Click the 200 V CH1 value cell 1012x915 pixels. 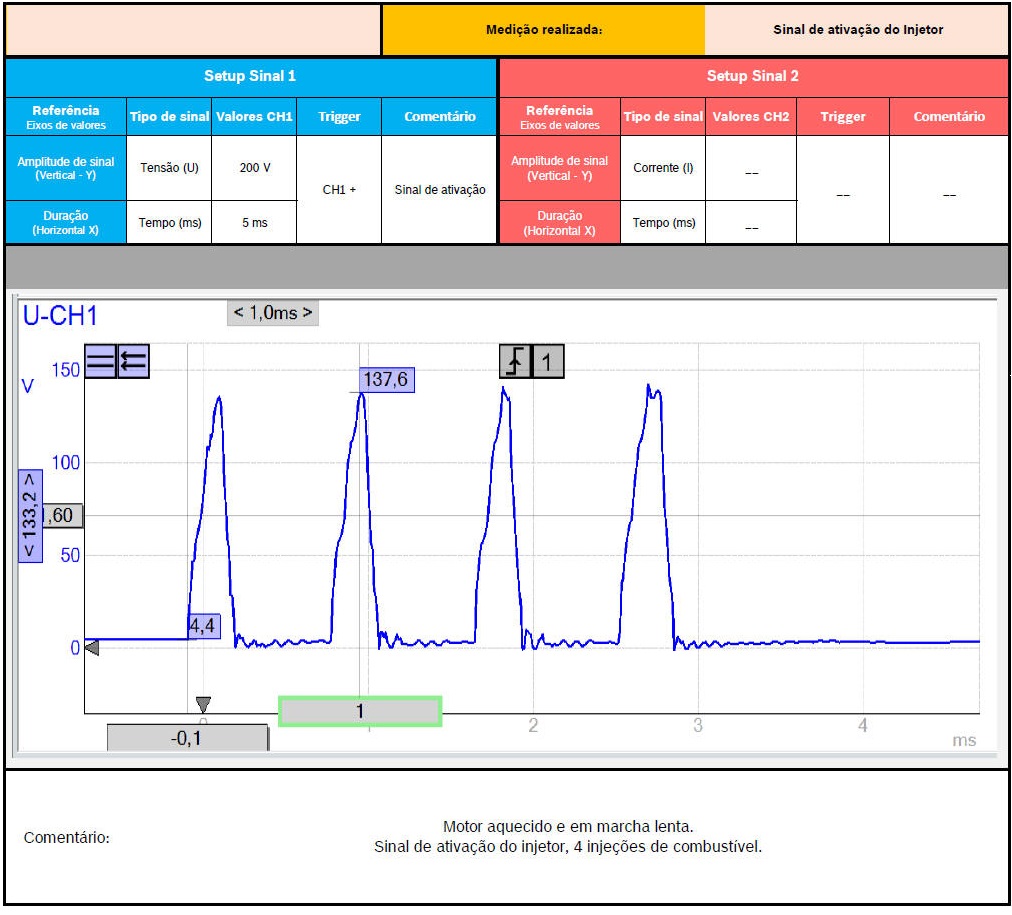click(254, 168)
